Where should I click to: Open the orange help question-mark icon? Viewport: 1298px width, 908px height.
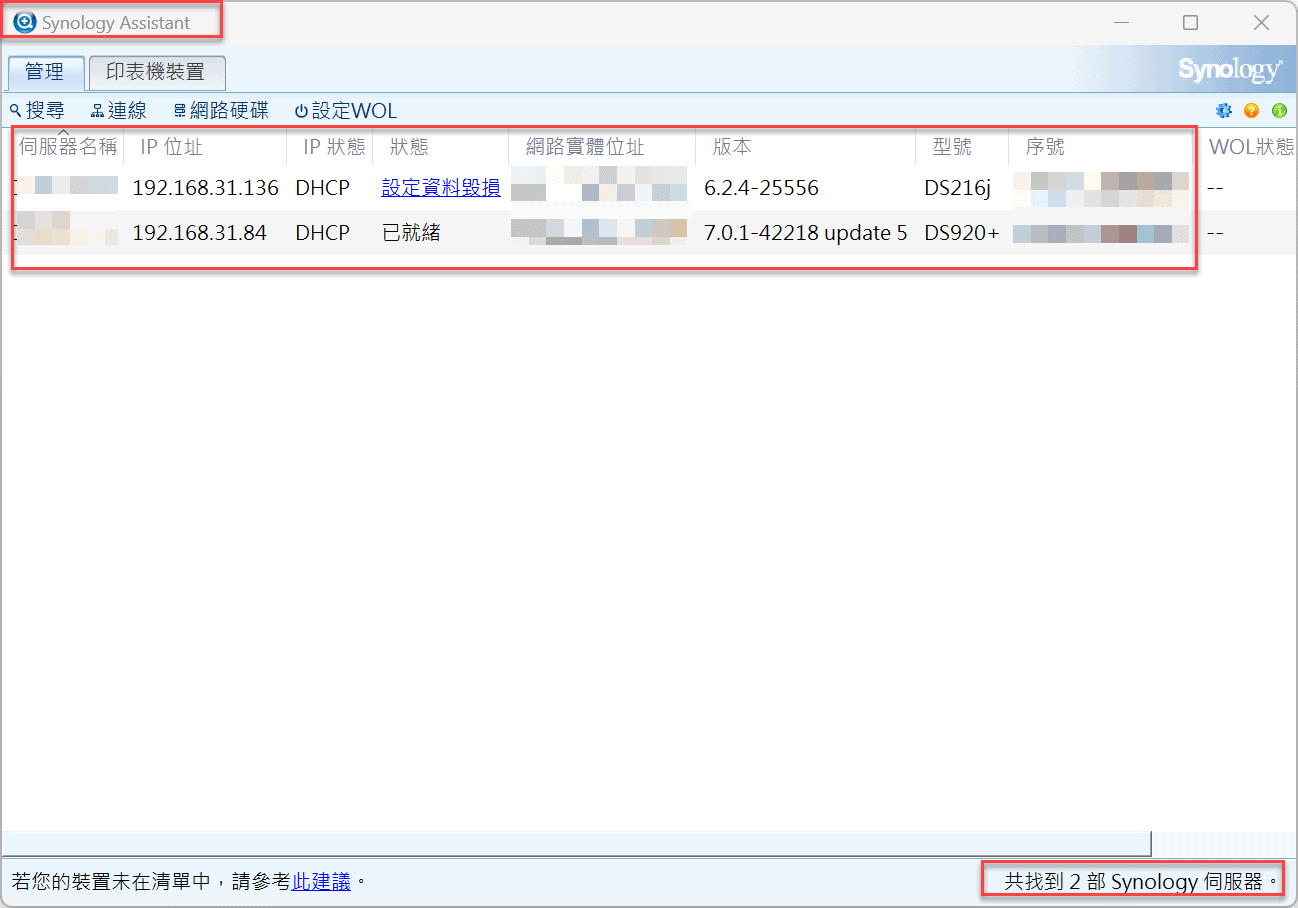coord(1251,110)
